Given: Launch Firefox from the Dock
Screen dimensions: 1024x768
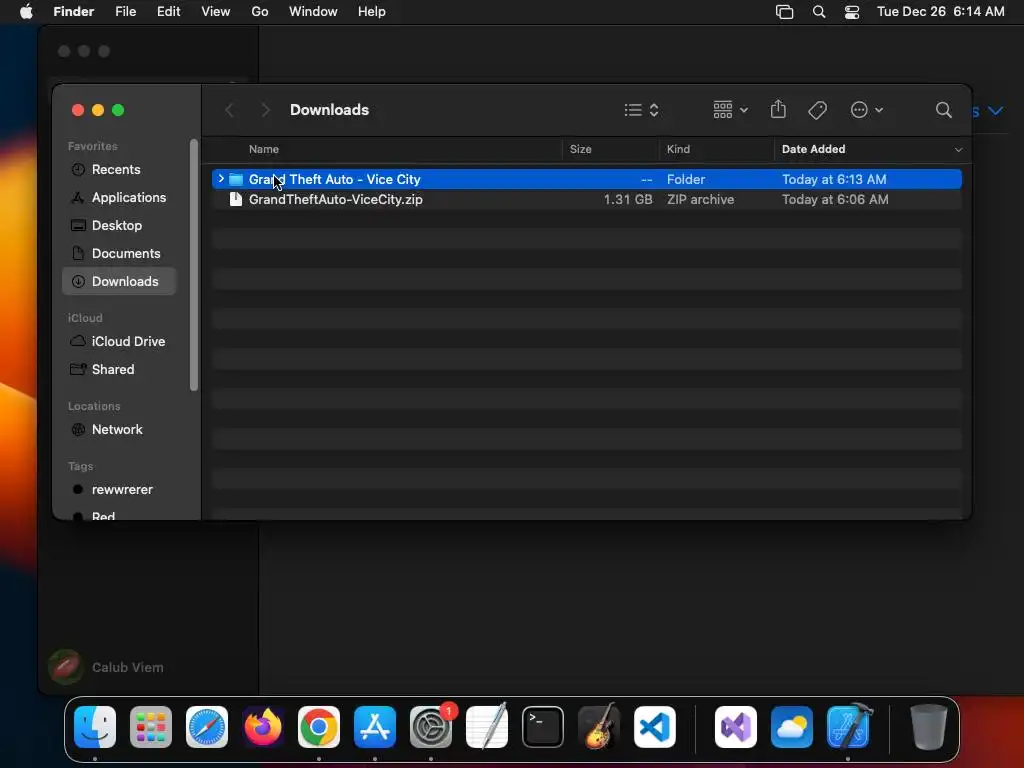Looking at the screenshot, I should click(263, 727).
